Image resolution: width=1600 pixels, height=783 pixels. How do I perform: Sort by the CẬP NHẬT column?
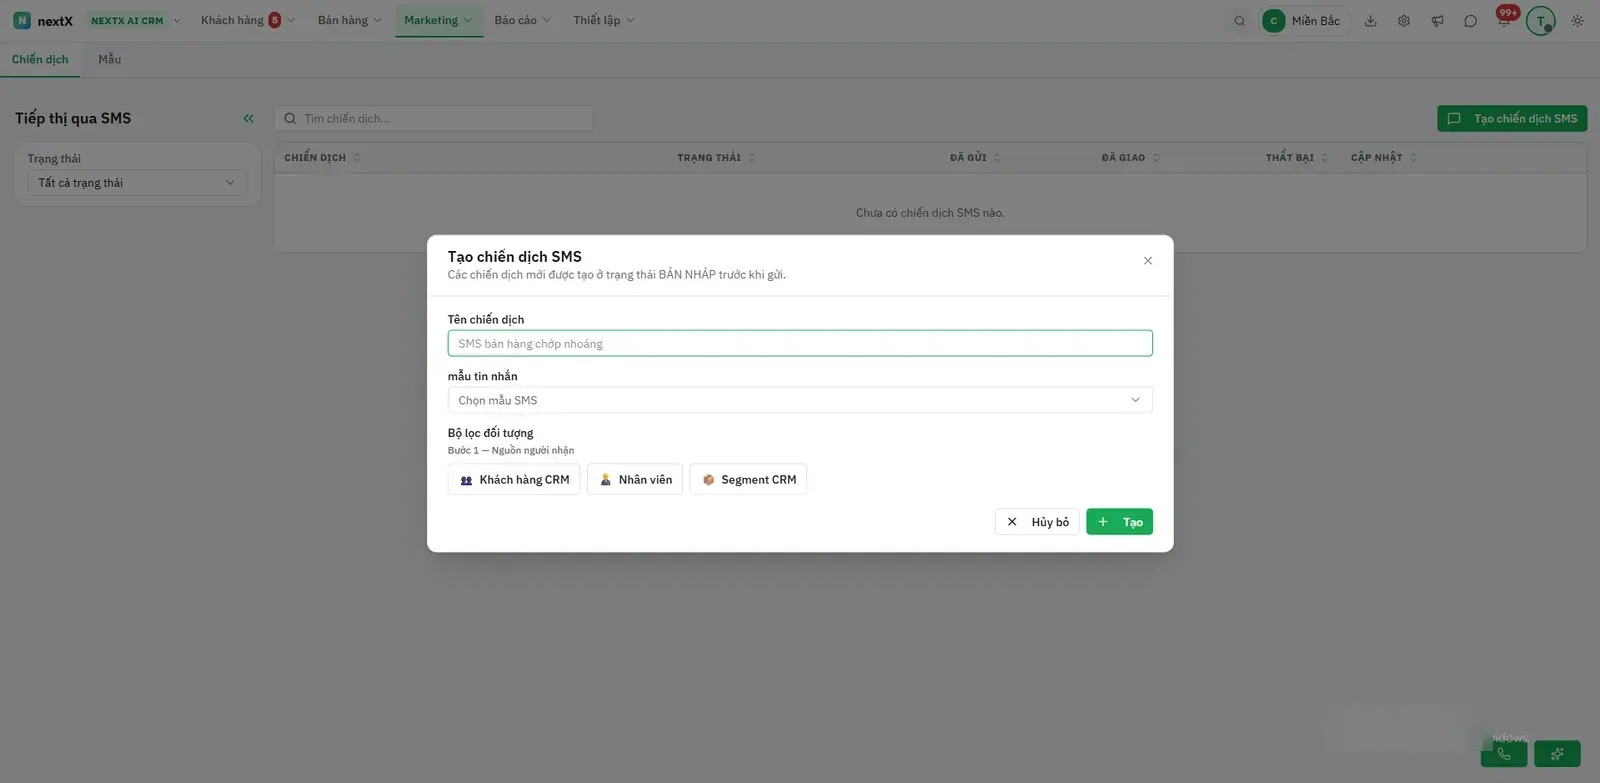tap(1384, 158)
